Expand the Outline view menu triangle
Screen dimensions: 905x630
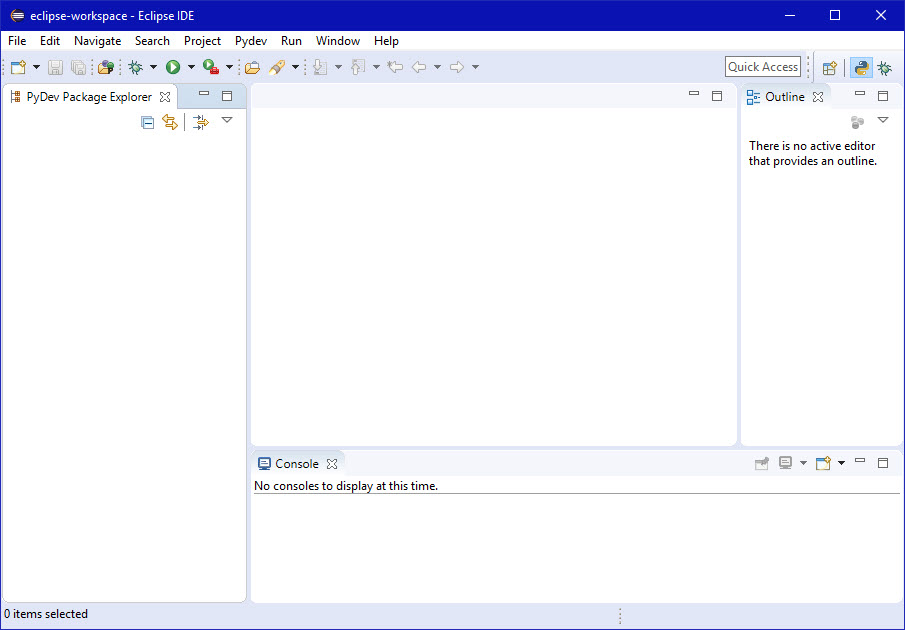point(882,121)
